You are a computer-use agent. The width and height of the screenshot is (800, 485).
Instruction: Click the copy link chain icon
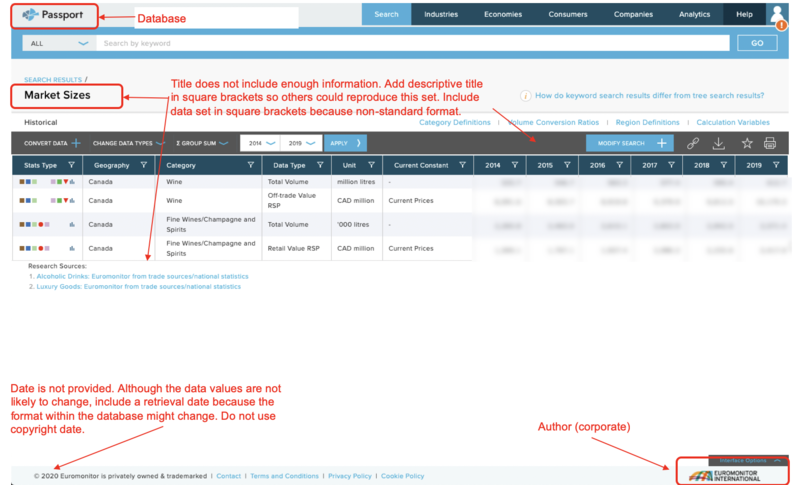click(692, 143)
